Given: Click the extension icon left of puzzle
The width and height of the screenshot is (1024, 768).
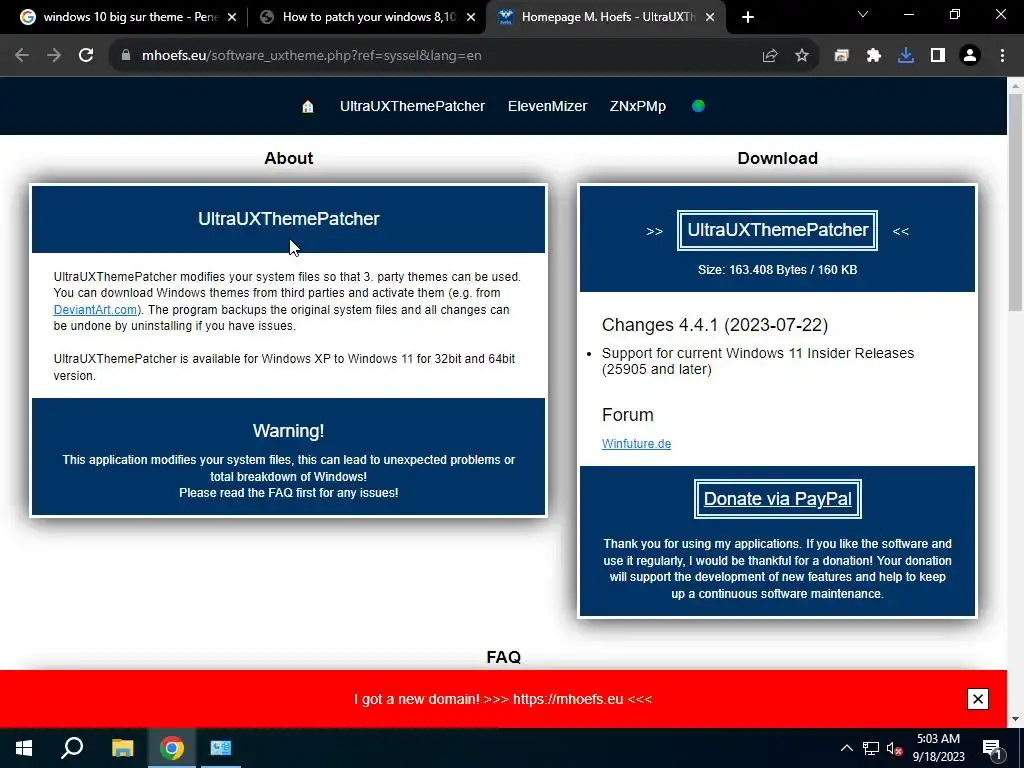Looking at the screenshot, I should (841, 56).
